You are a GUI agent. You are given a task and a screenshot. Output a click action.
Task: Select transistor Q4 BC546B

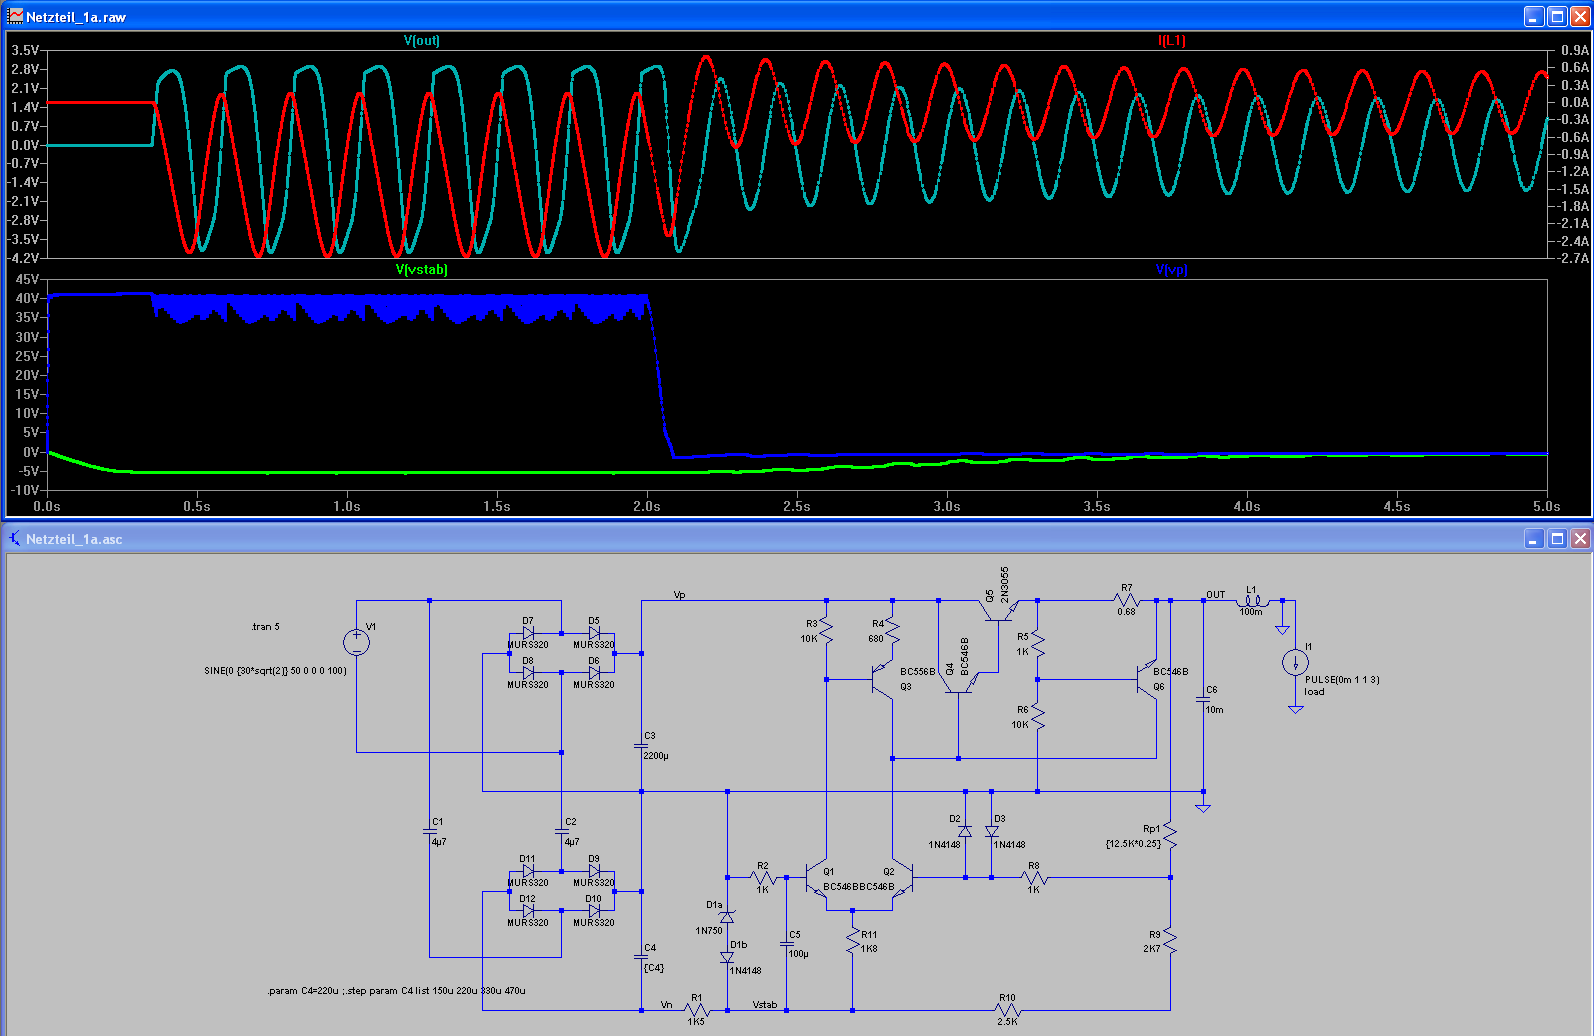point(960,681)
